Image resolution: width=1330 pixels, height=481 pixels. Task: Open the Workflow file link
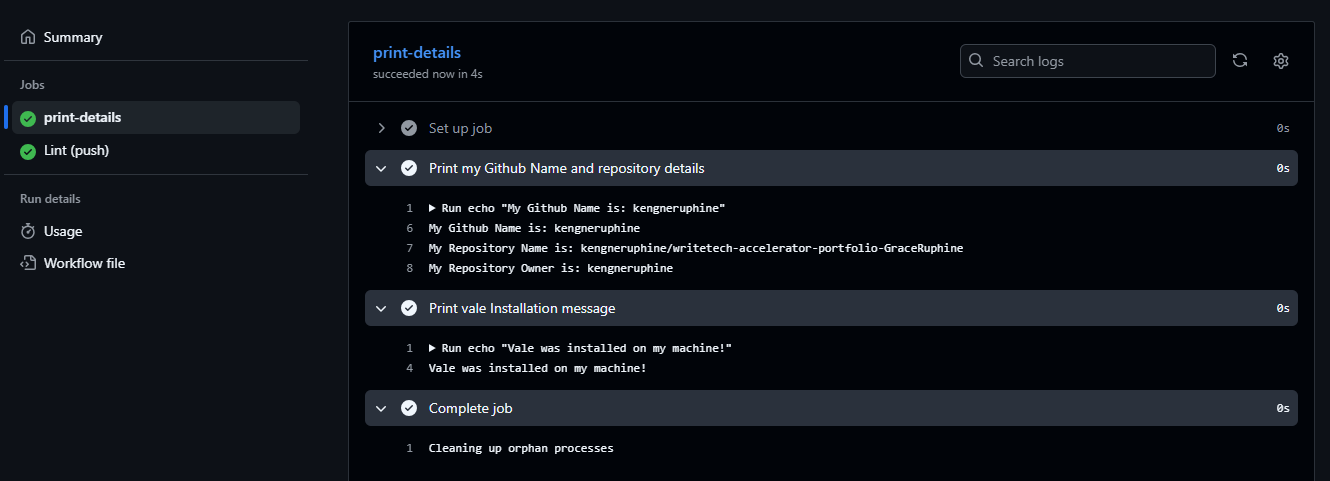coord(84,263)
